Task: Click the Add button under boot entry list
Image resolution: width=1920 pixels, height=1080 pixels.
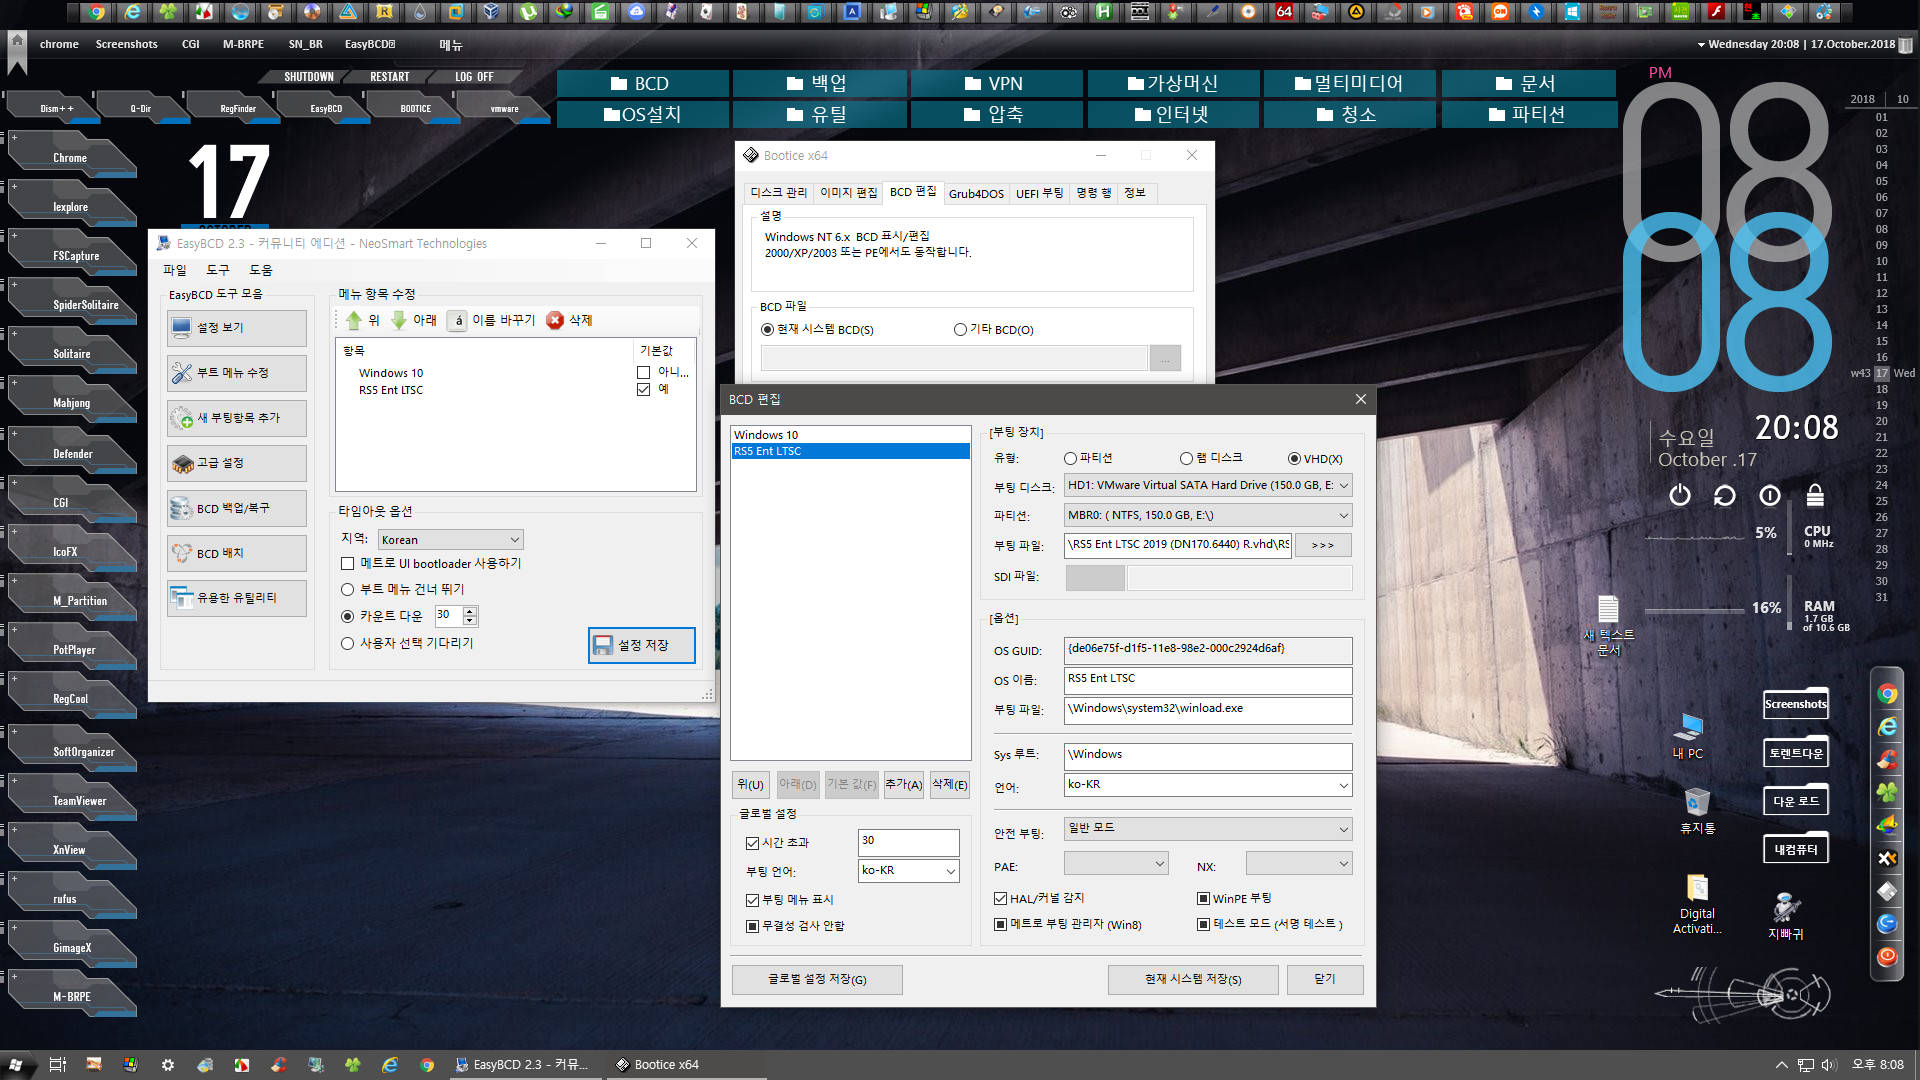Action: click(903, 785)
